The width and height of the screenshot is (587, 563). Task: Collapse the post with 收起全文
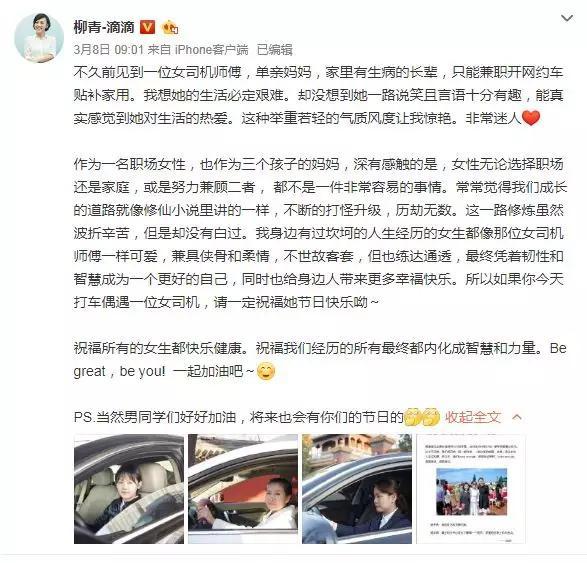(473, 417)
